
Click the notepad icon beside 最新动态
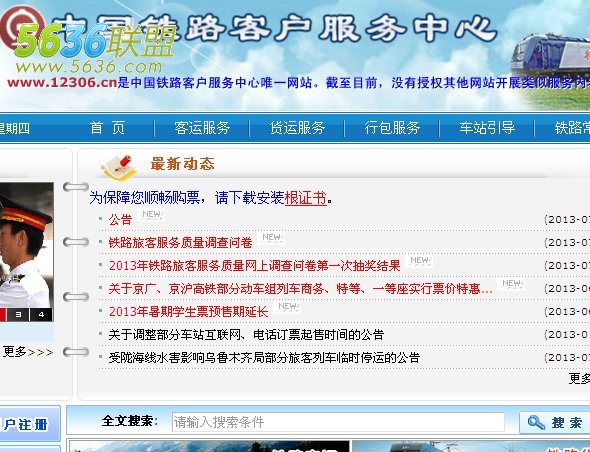point(119,167)
